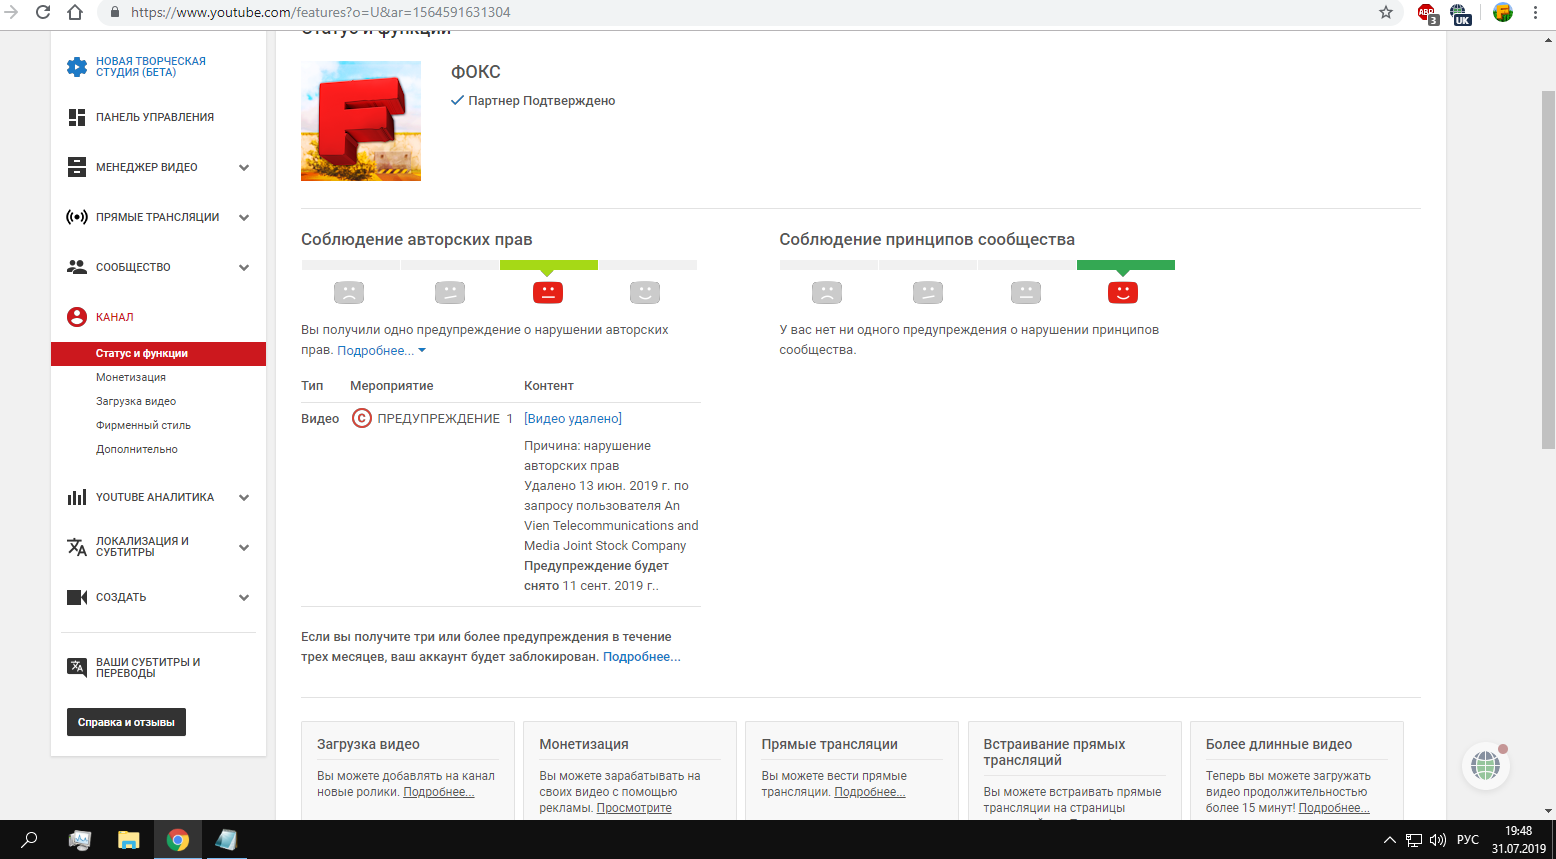Select the Статус и функции menu item
The width and height of the screenshot is (1556, 859).
tap(158, 353)
